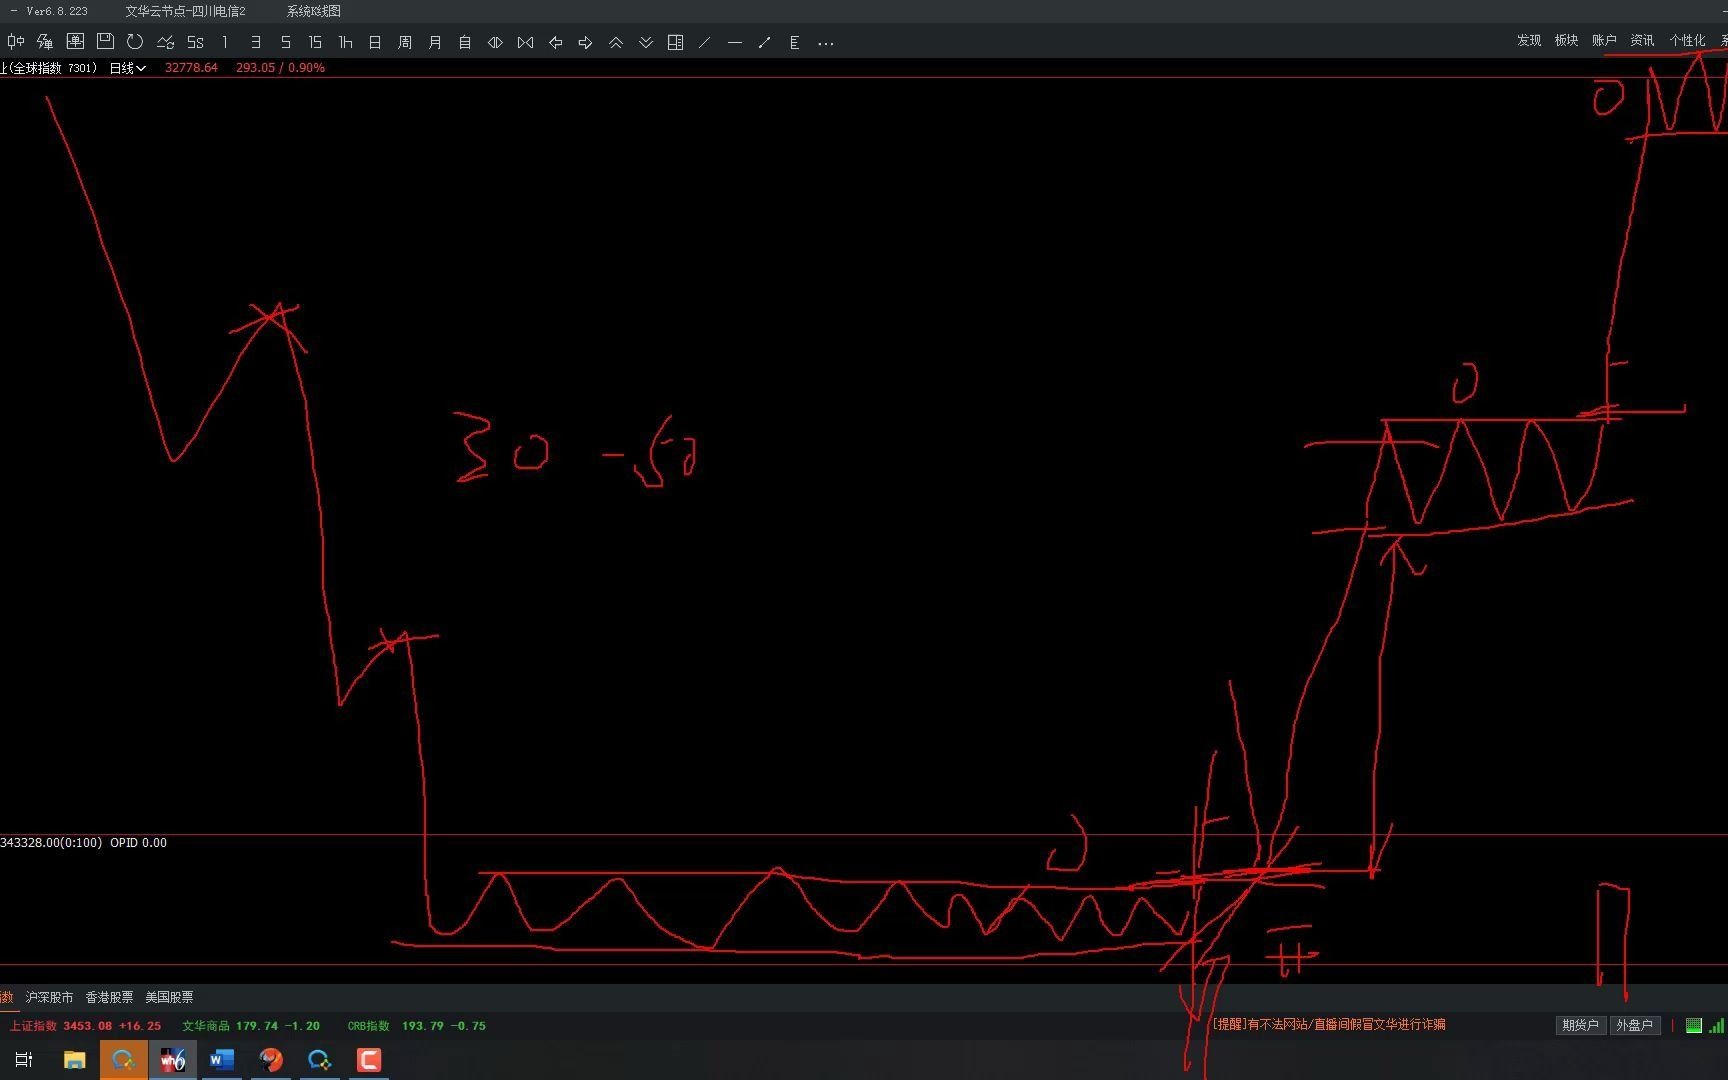Click the expand chart horizontally icon
This screenshot has height=1080, width=1728.
tap(495, 42)
